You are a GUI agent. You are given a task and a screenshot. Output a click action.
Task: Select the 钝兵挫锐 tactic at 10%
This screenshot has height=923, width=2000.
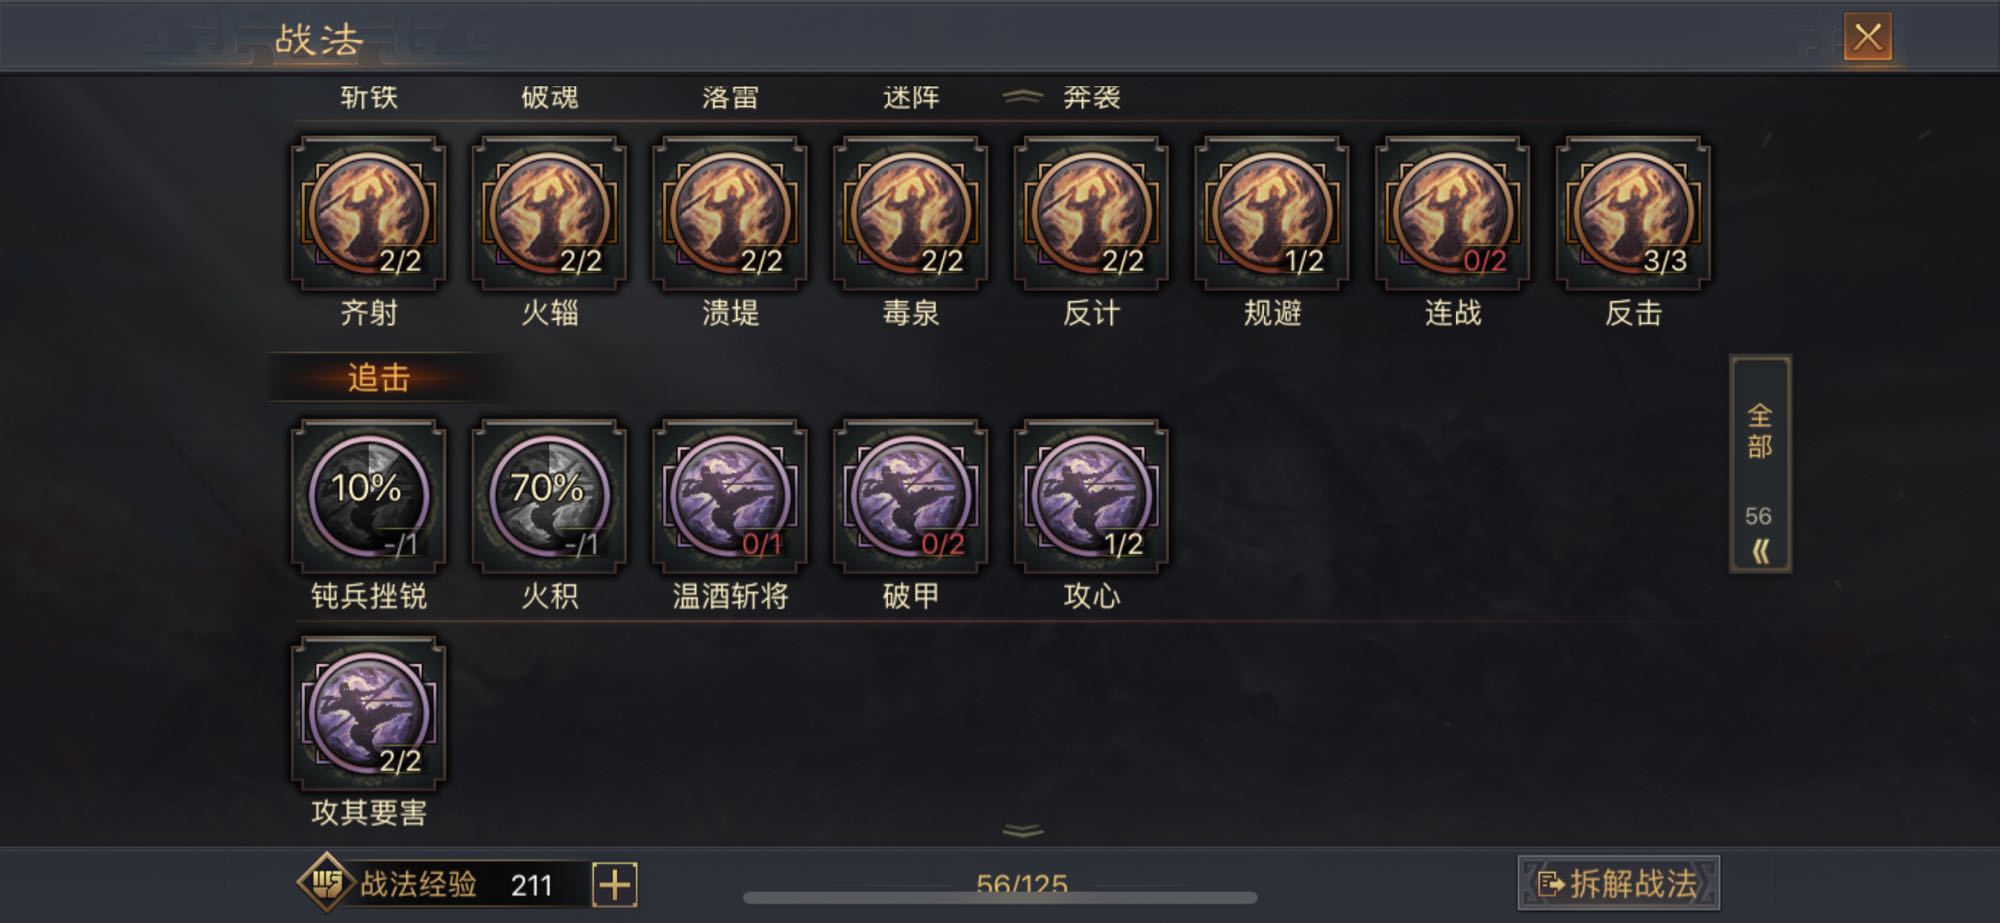368,497
